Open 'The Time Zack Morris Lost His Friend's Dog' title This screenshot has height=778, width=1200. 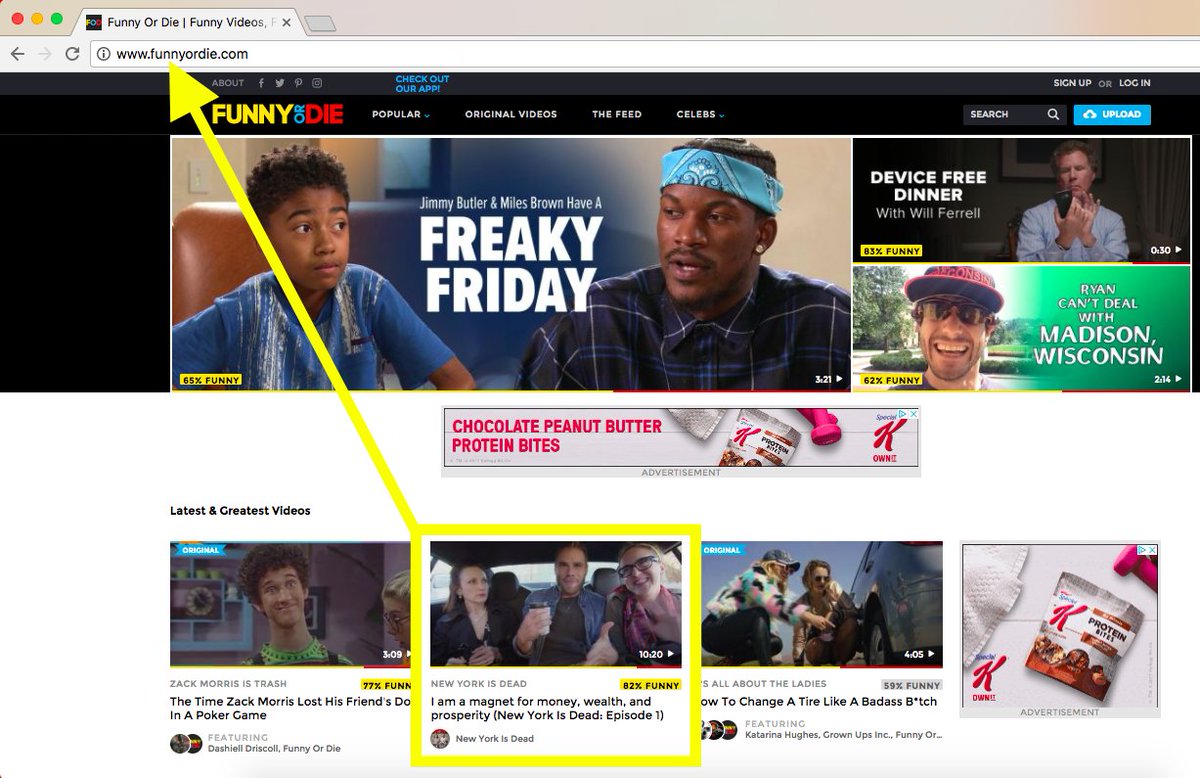[290, 708]
